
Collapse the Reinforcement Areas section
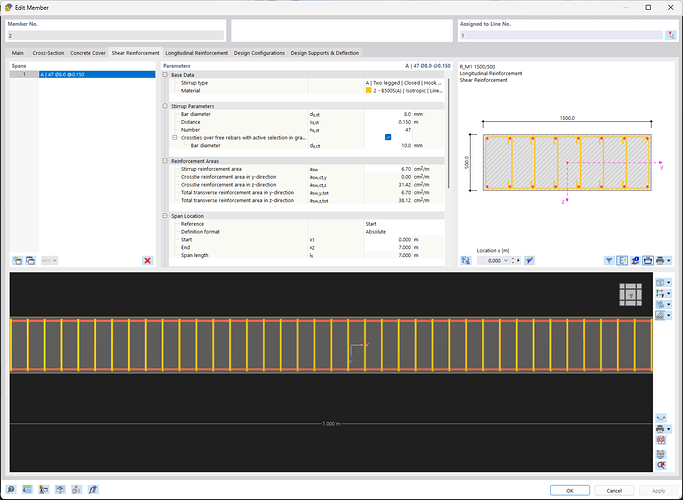[x=165, y=160]
